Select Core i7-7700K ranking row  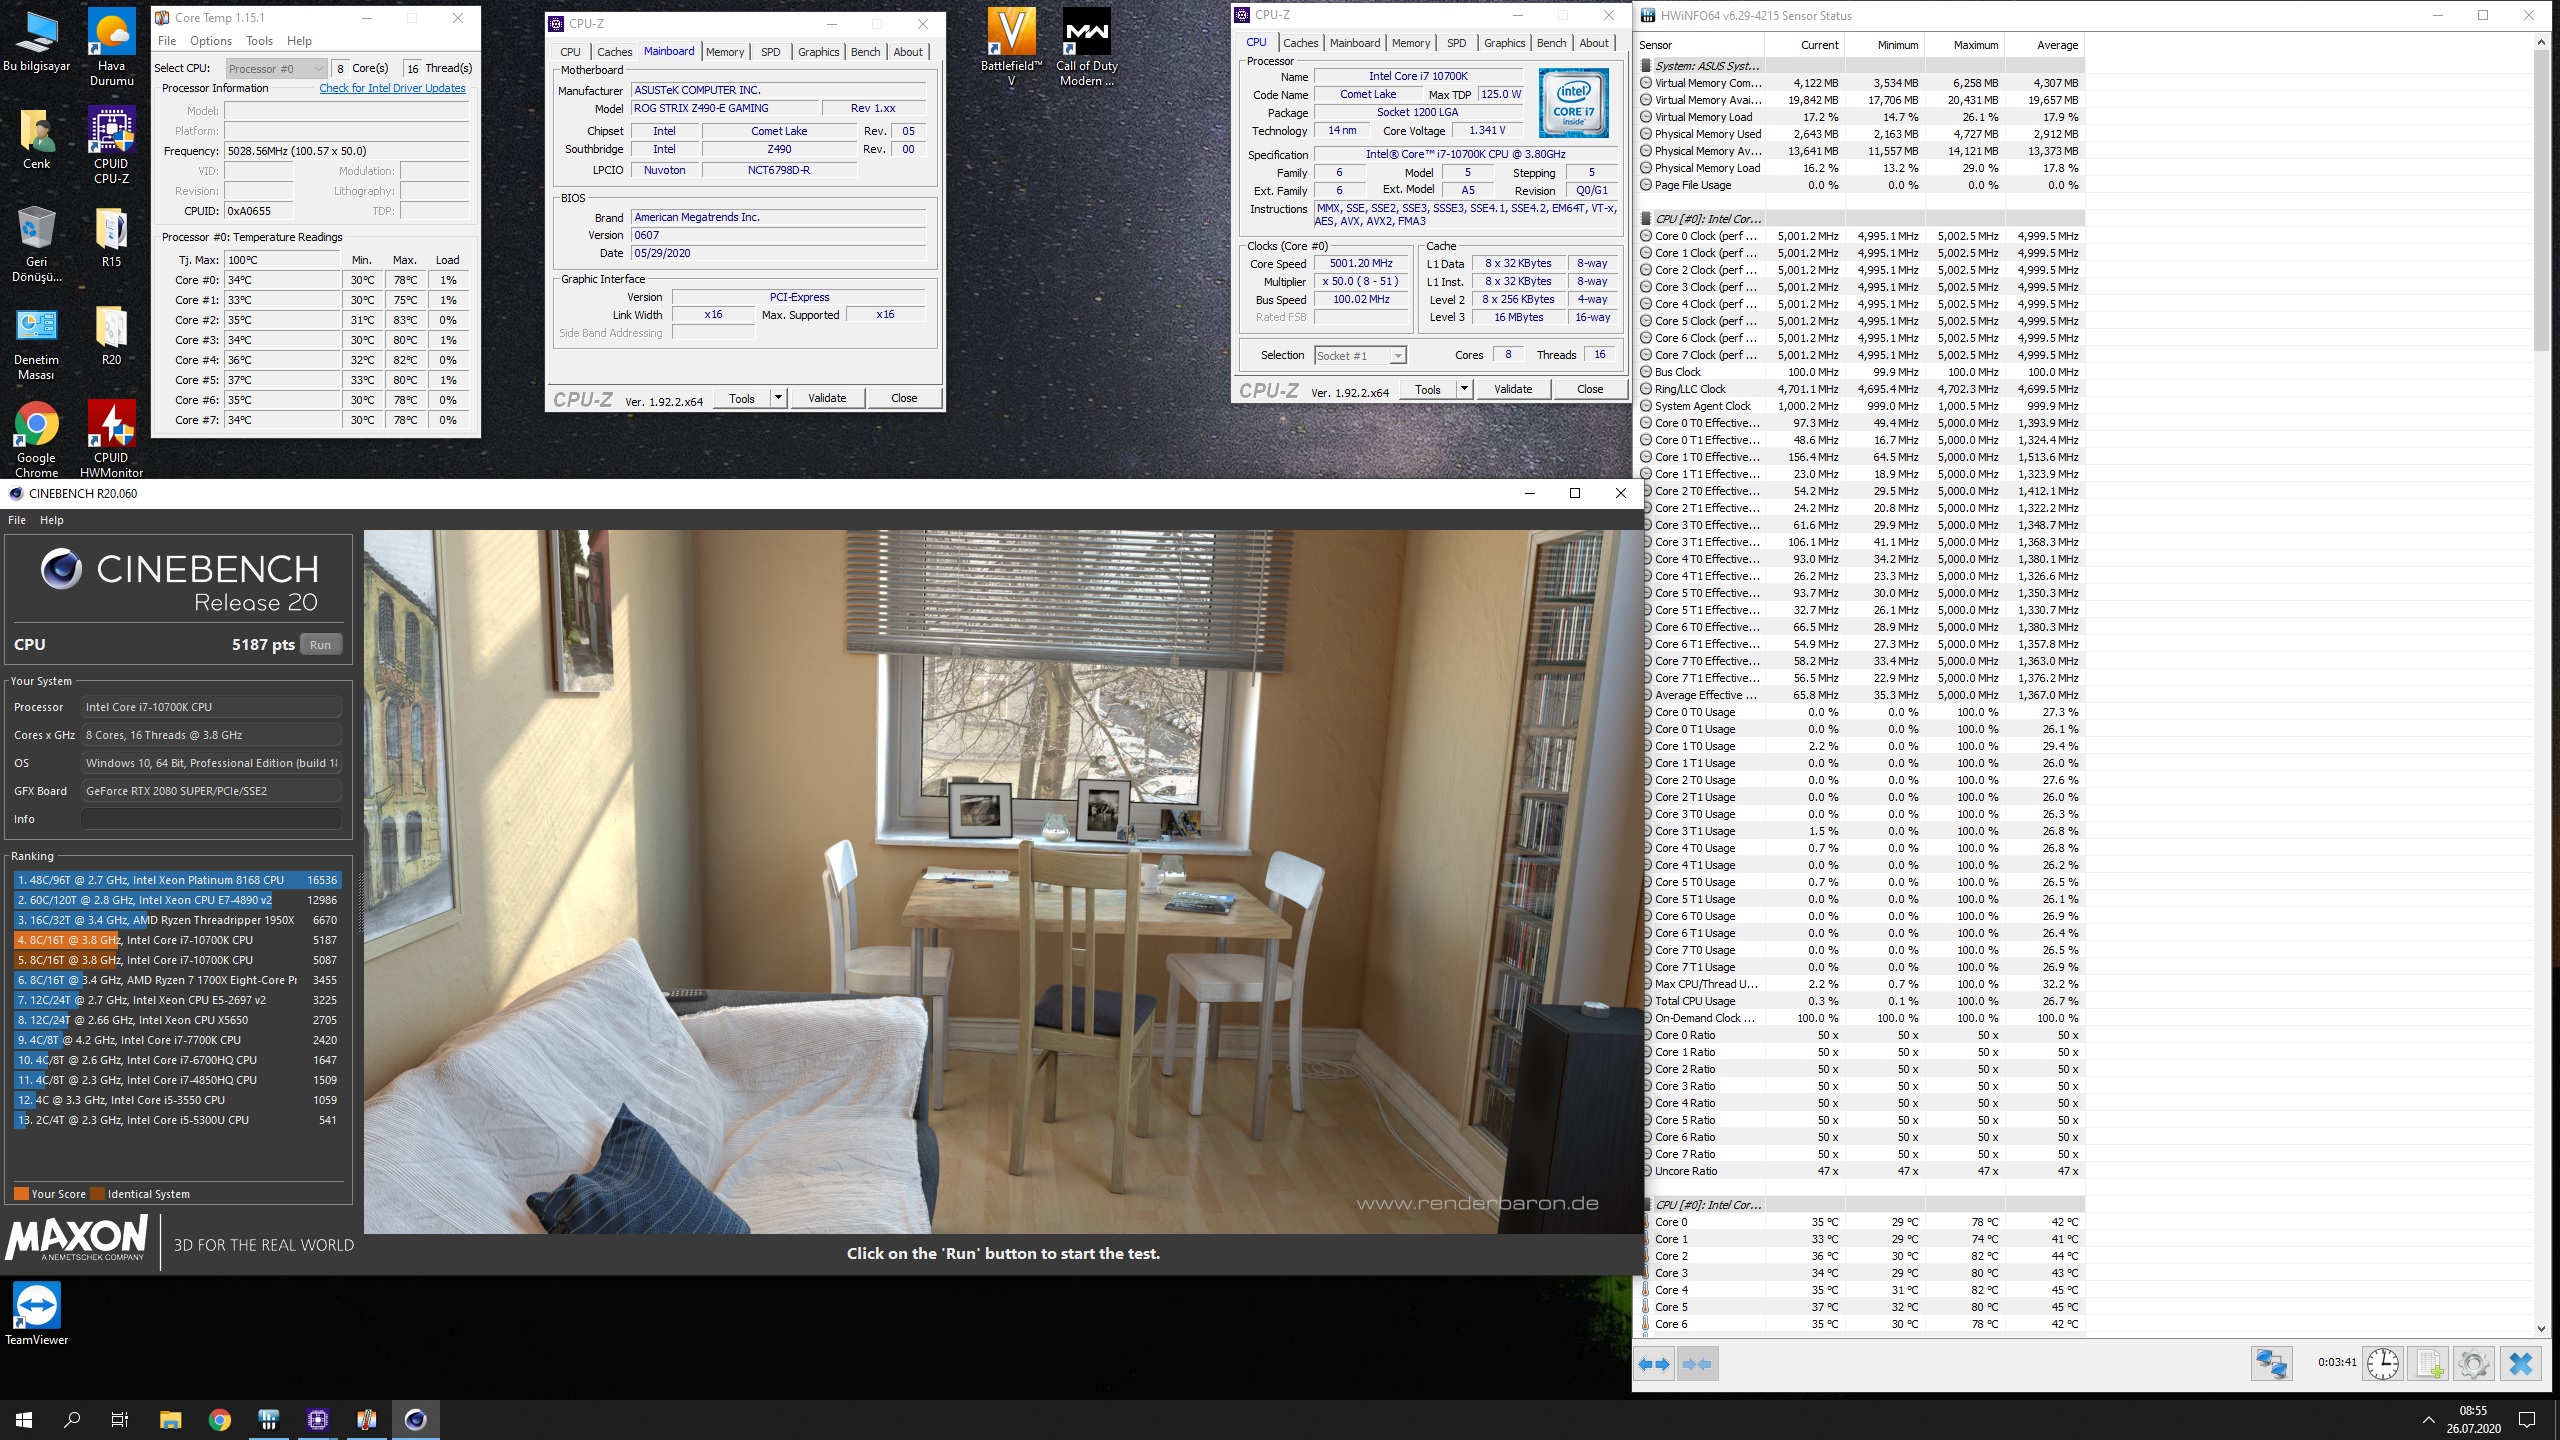(177, 1040)
